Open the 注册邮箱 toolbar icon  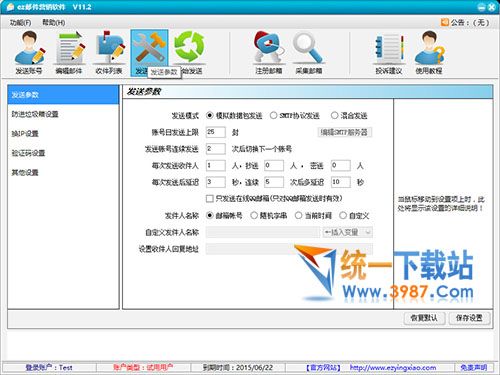(x=269, y=53)
